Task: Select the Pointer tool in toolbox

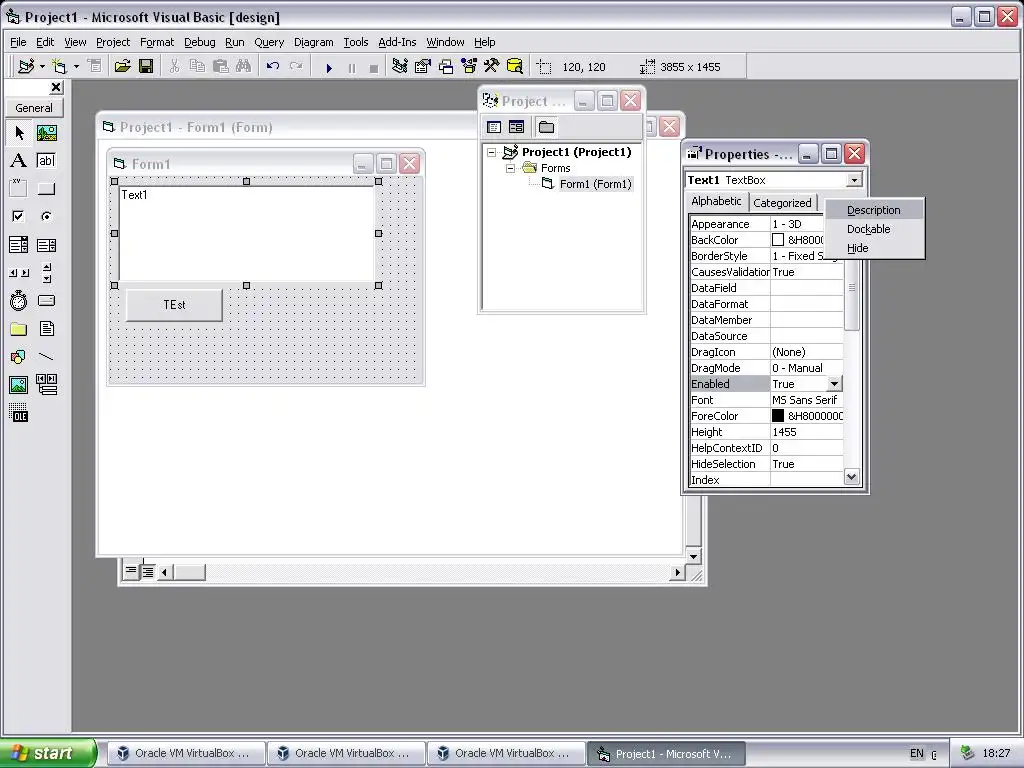Action: pos(19,133)
